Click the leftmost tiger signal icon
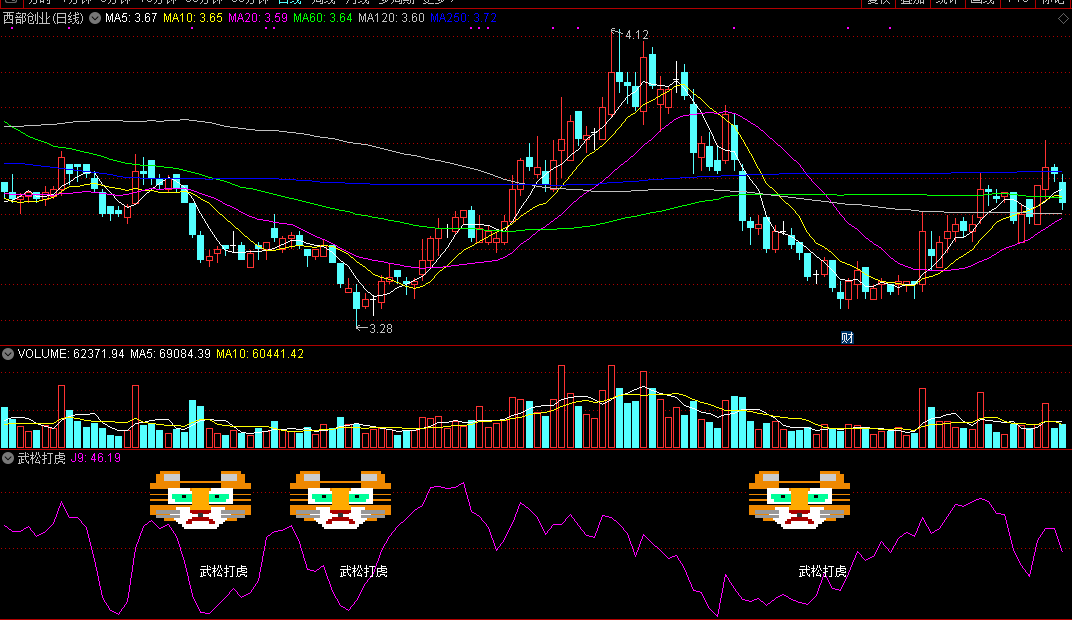Image resolution: width=1072 pixels, height=620 pixels. (x=200, y=500)
